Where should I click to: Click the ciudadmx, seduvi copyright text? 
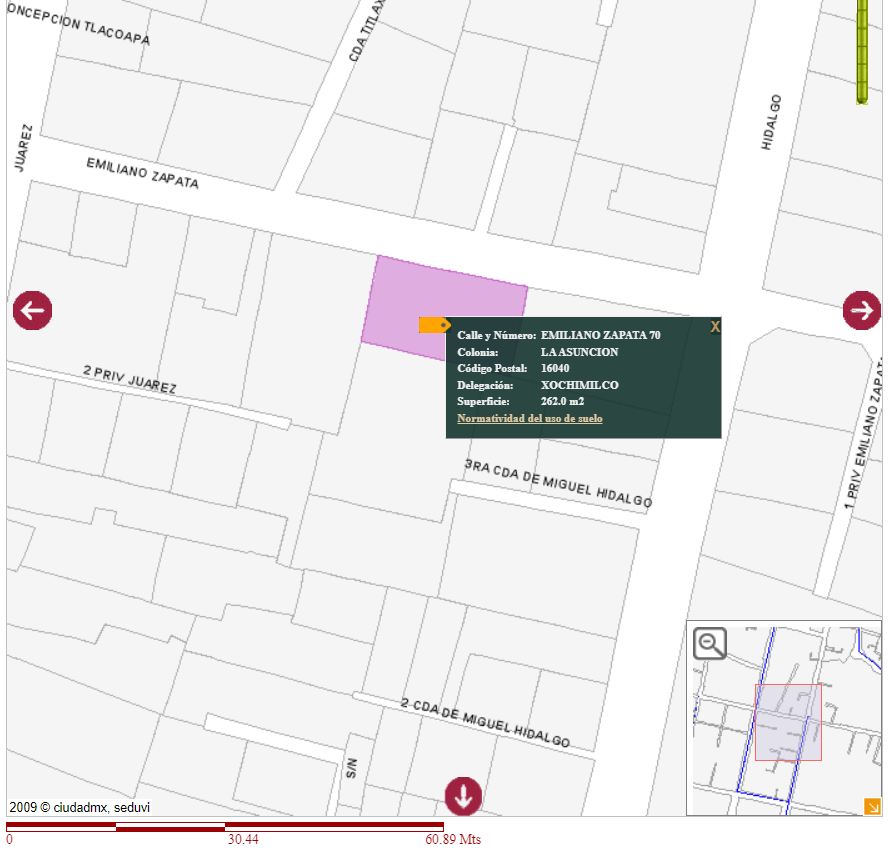[79, 807]
